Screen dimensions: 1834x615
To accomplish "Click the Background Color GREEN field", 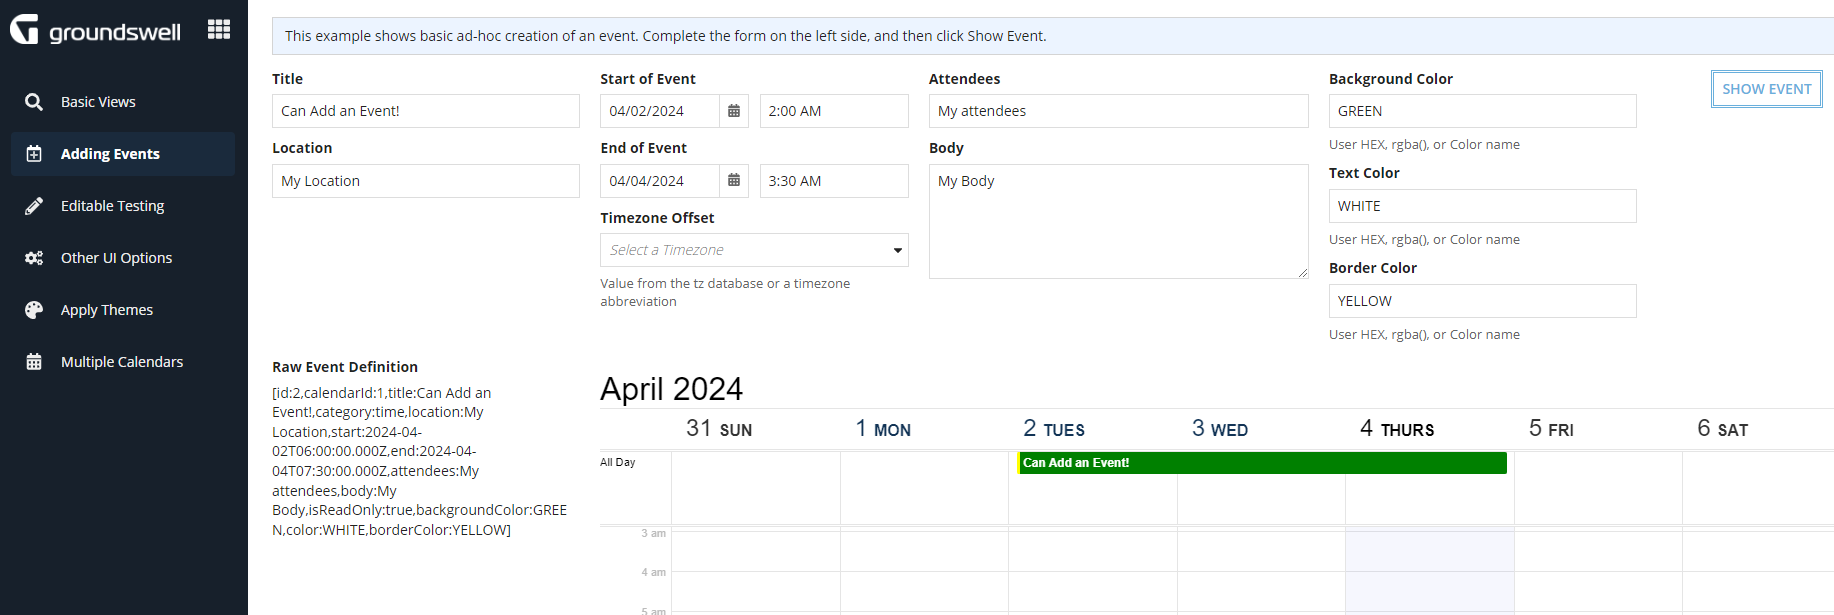I will [1482, 111].
